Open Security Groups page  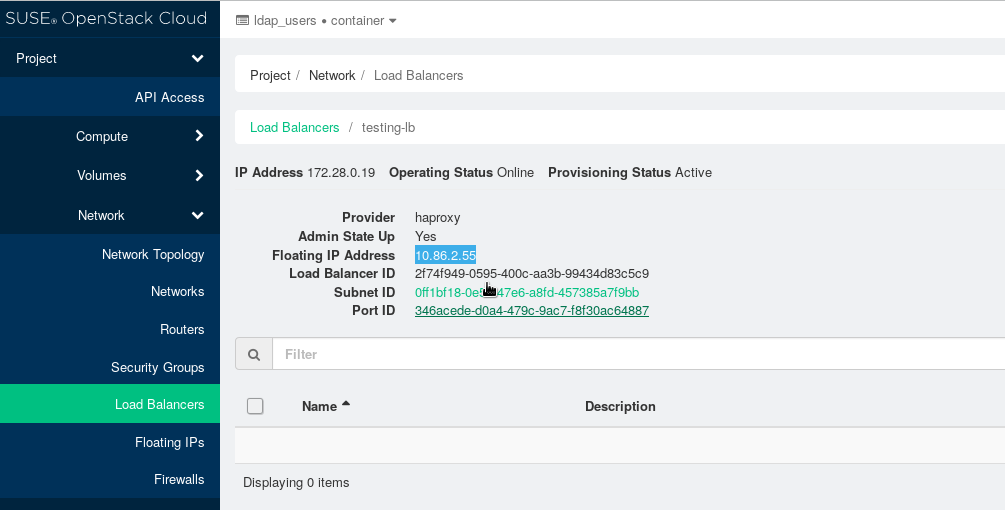point(157,367)
